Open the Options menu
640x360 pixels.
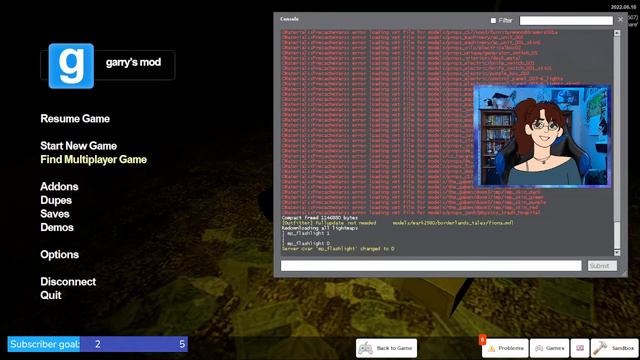pos(60,255)
